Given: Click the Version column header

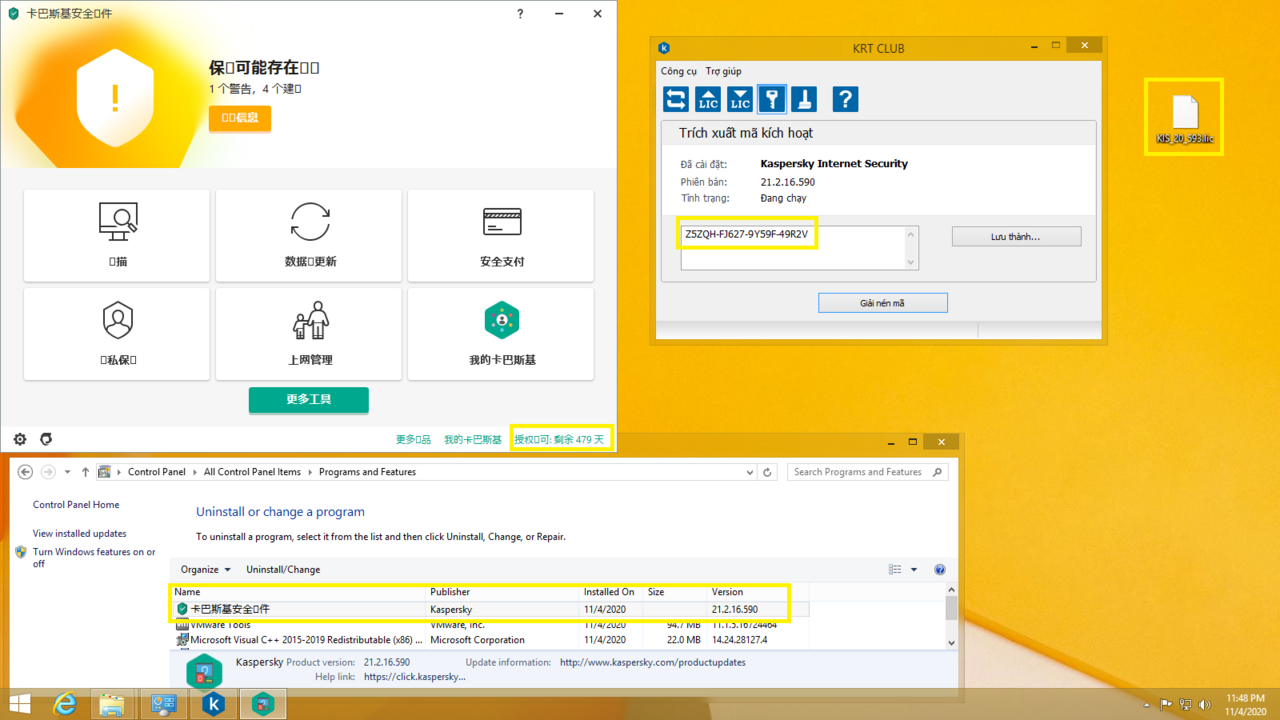Looking at the screenshot, I should coord(758,592).
